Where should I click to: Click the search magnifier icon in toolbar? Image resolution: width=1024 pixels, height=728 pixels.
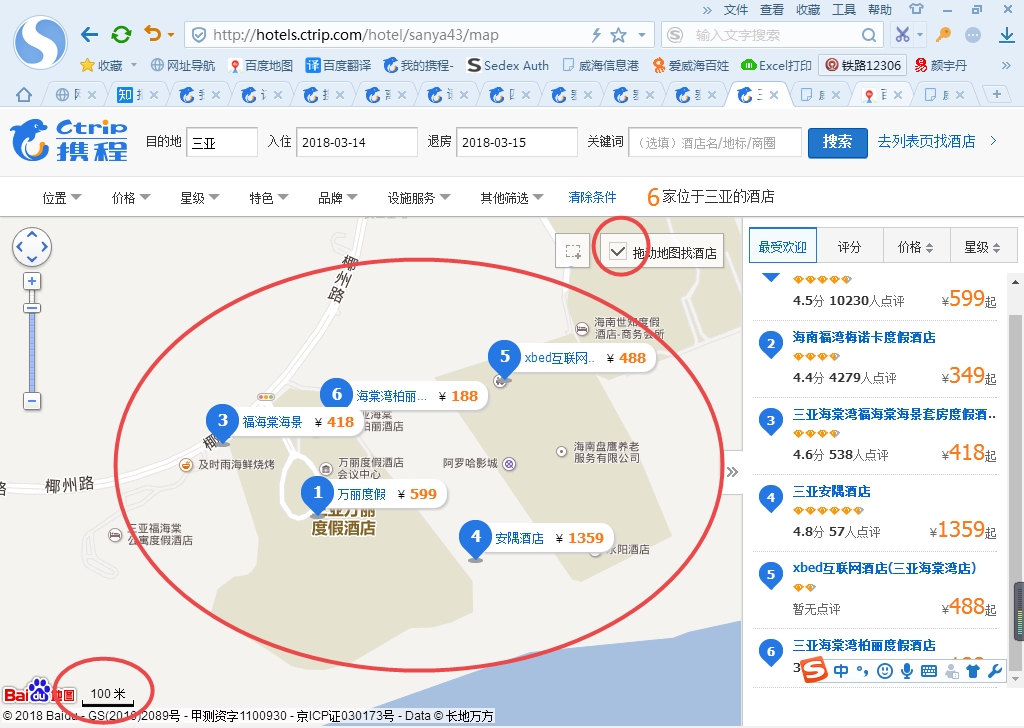tap(869, 35)
